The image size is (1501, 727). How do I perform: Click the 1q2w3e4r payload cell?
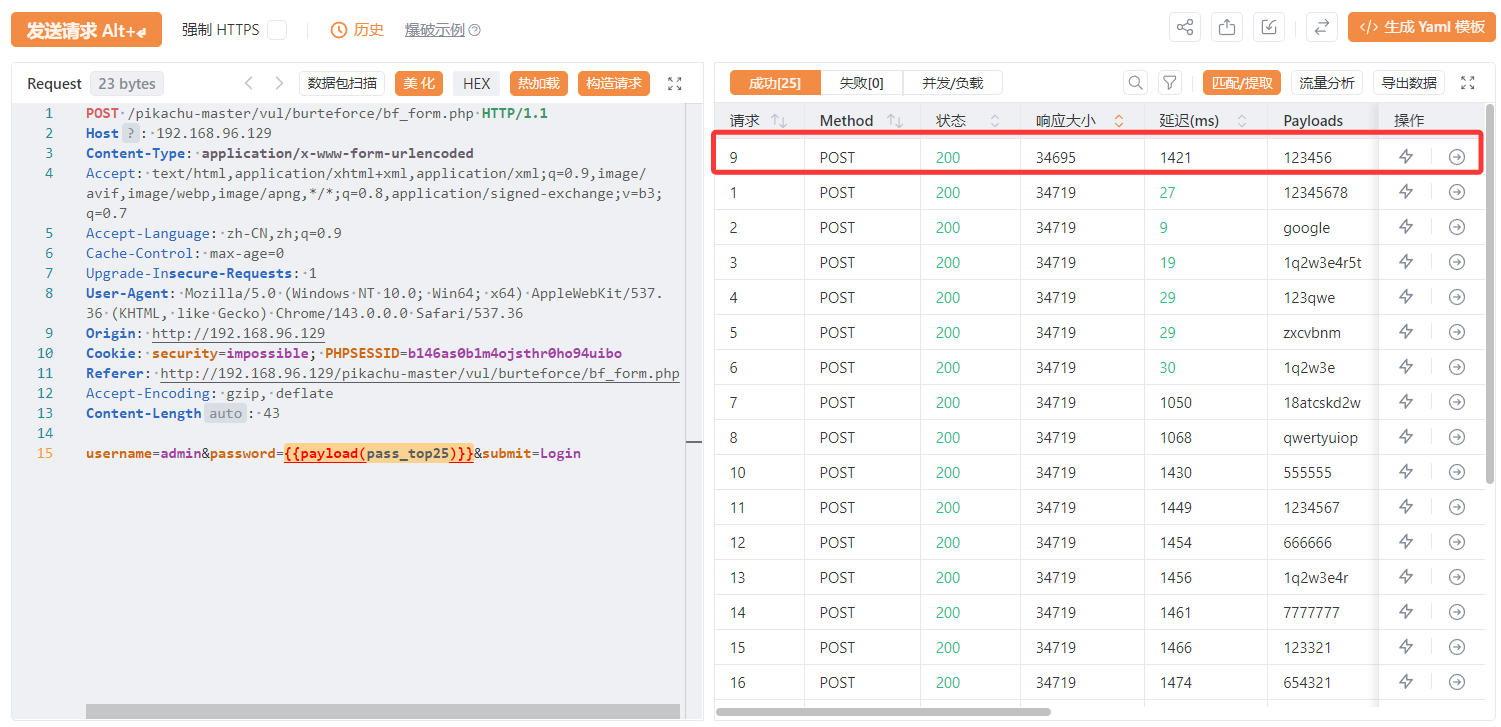[x=1323, y=577]
